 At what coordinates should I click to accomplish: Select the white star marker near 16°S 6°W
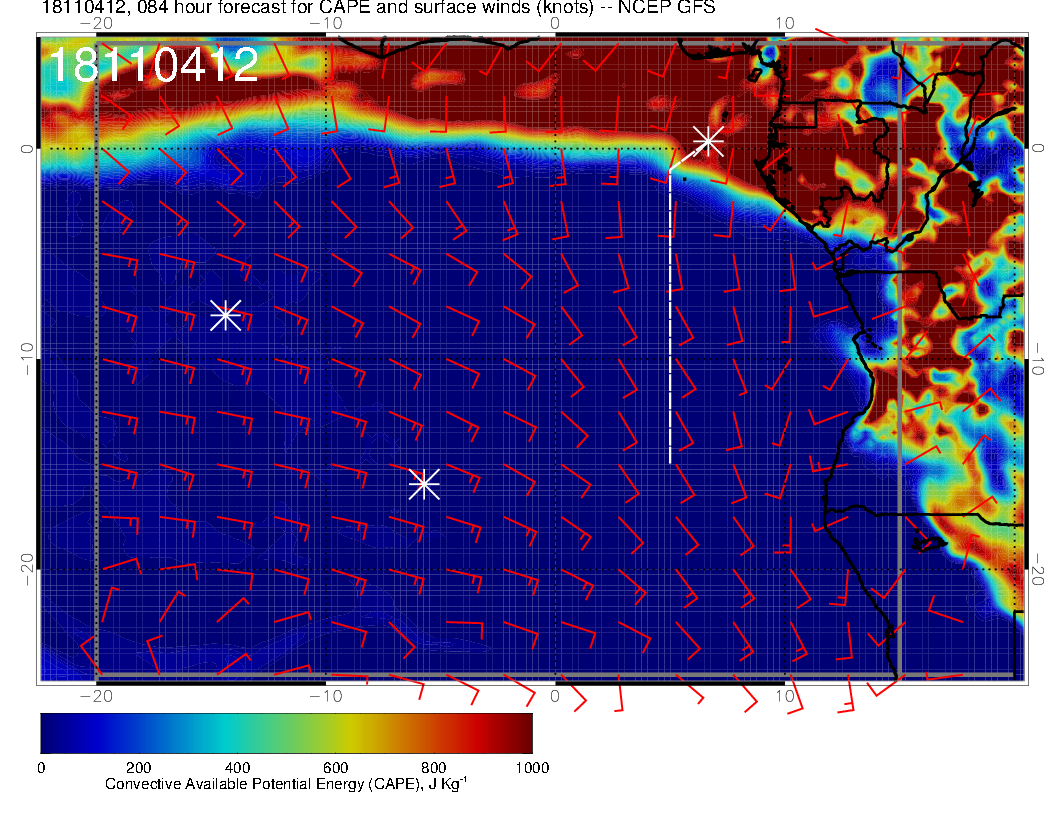424,484
